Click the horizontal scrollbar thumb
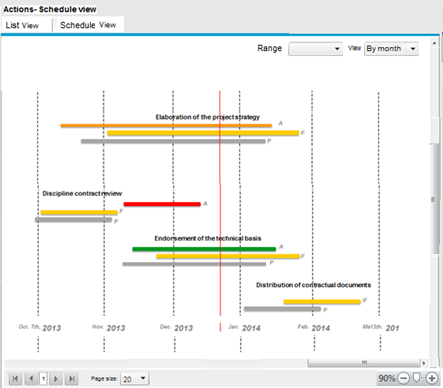 363,363
